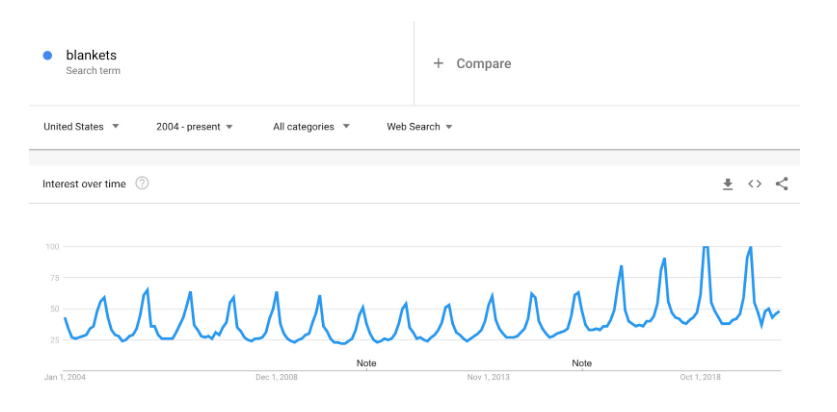Click the Compare text to add a term
837x412 pixels.
[484, 63]
